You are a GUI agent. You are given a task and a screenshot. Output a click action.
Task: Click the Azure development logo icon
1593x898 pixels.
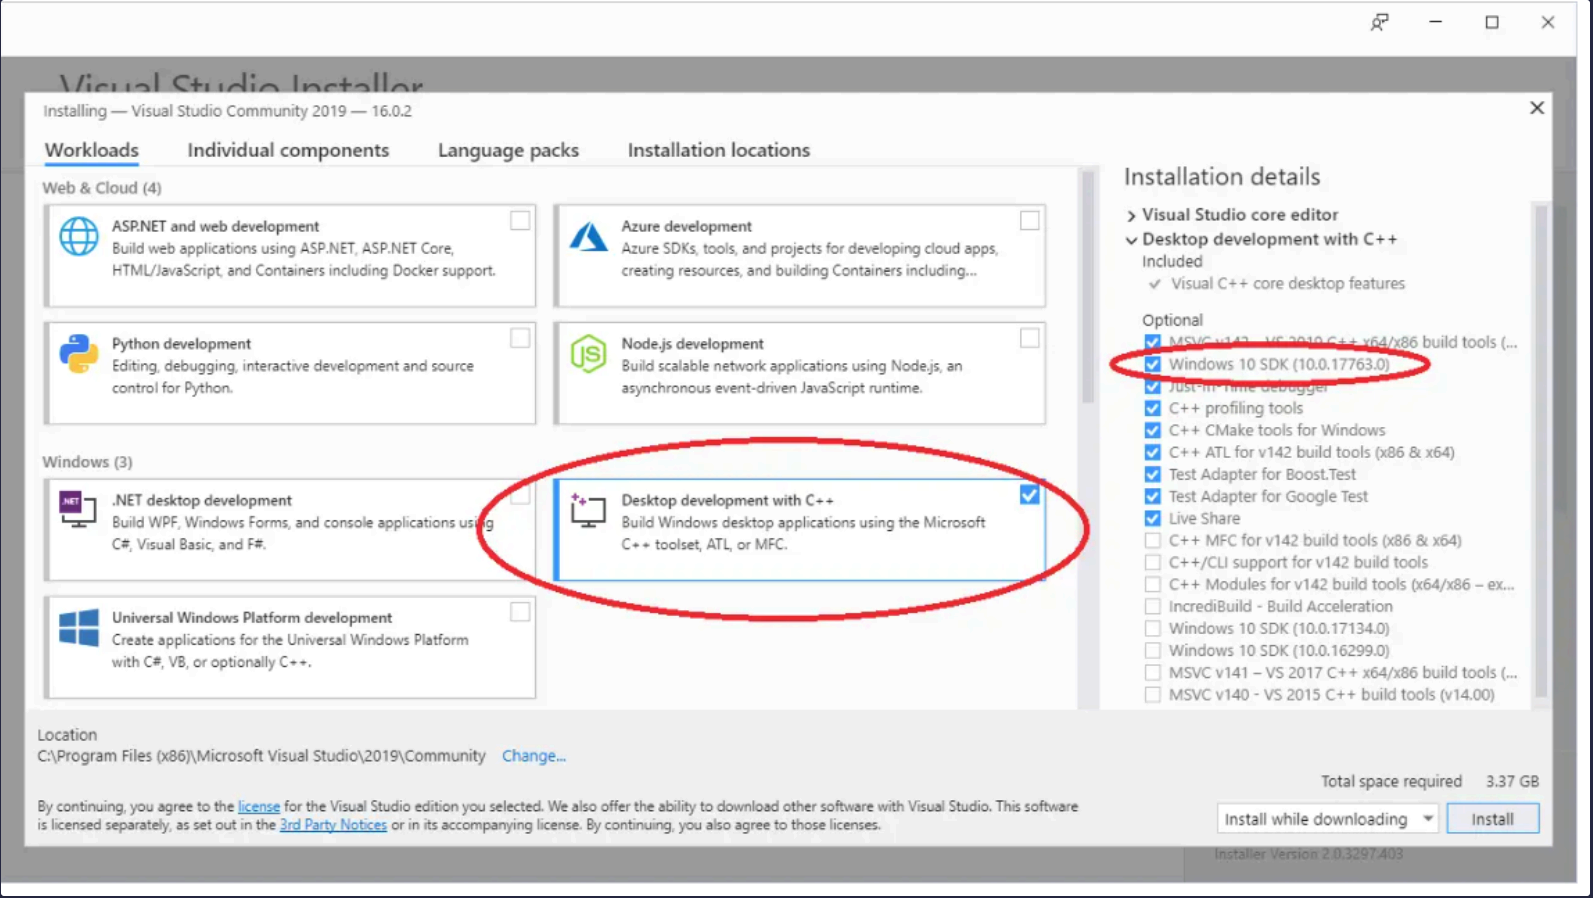point(588,237)
